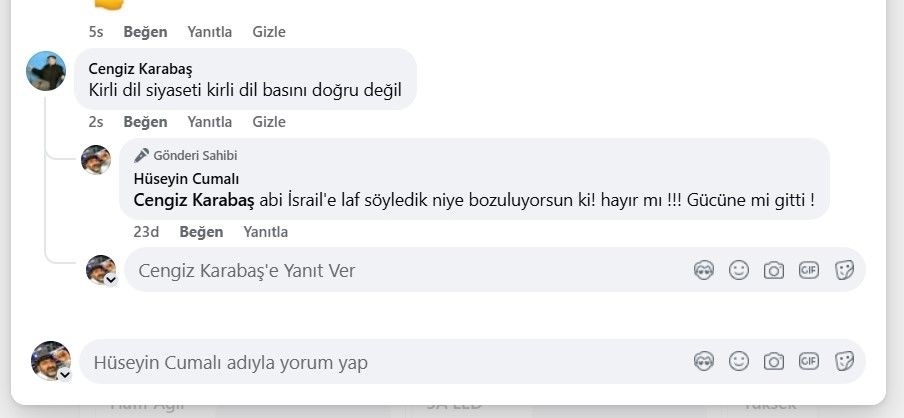Hide Cengiz Karabaş's comment with Gizle
Image resolution: width=904 pixels, height=418 pixels.
point(269,122)
